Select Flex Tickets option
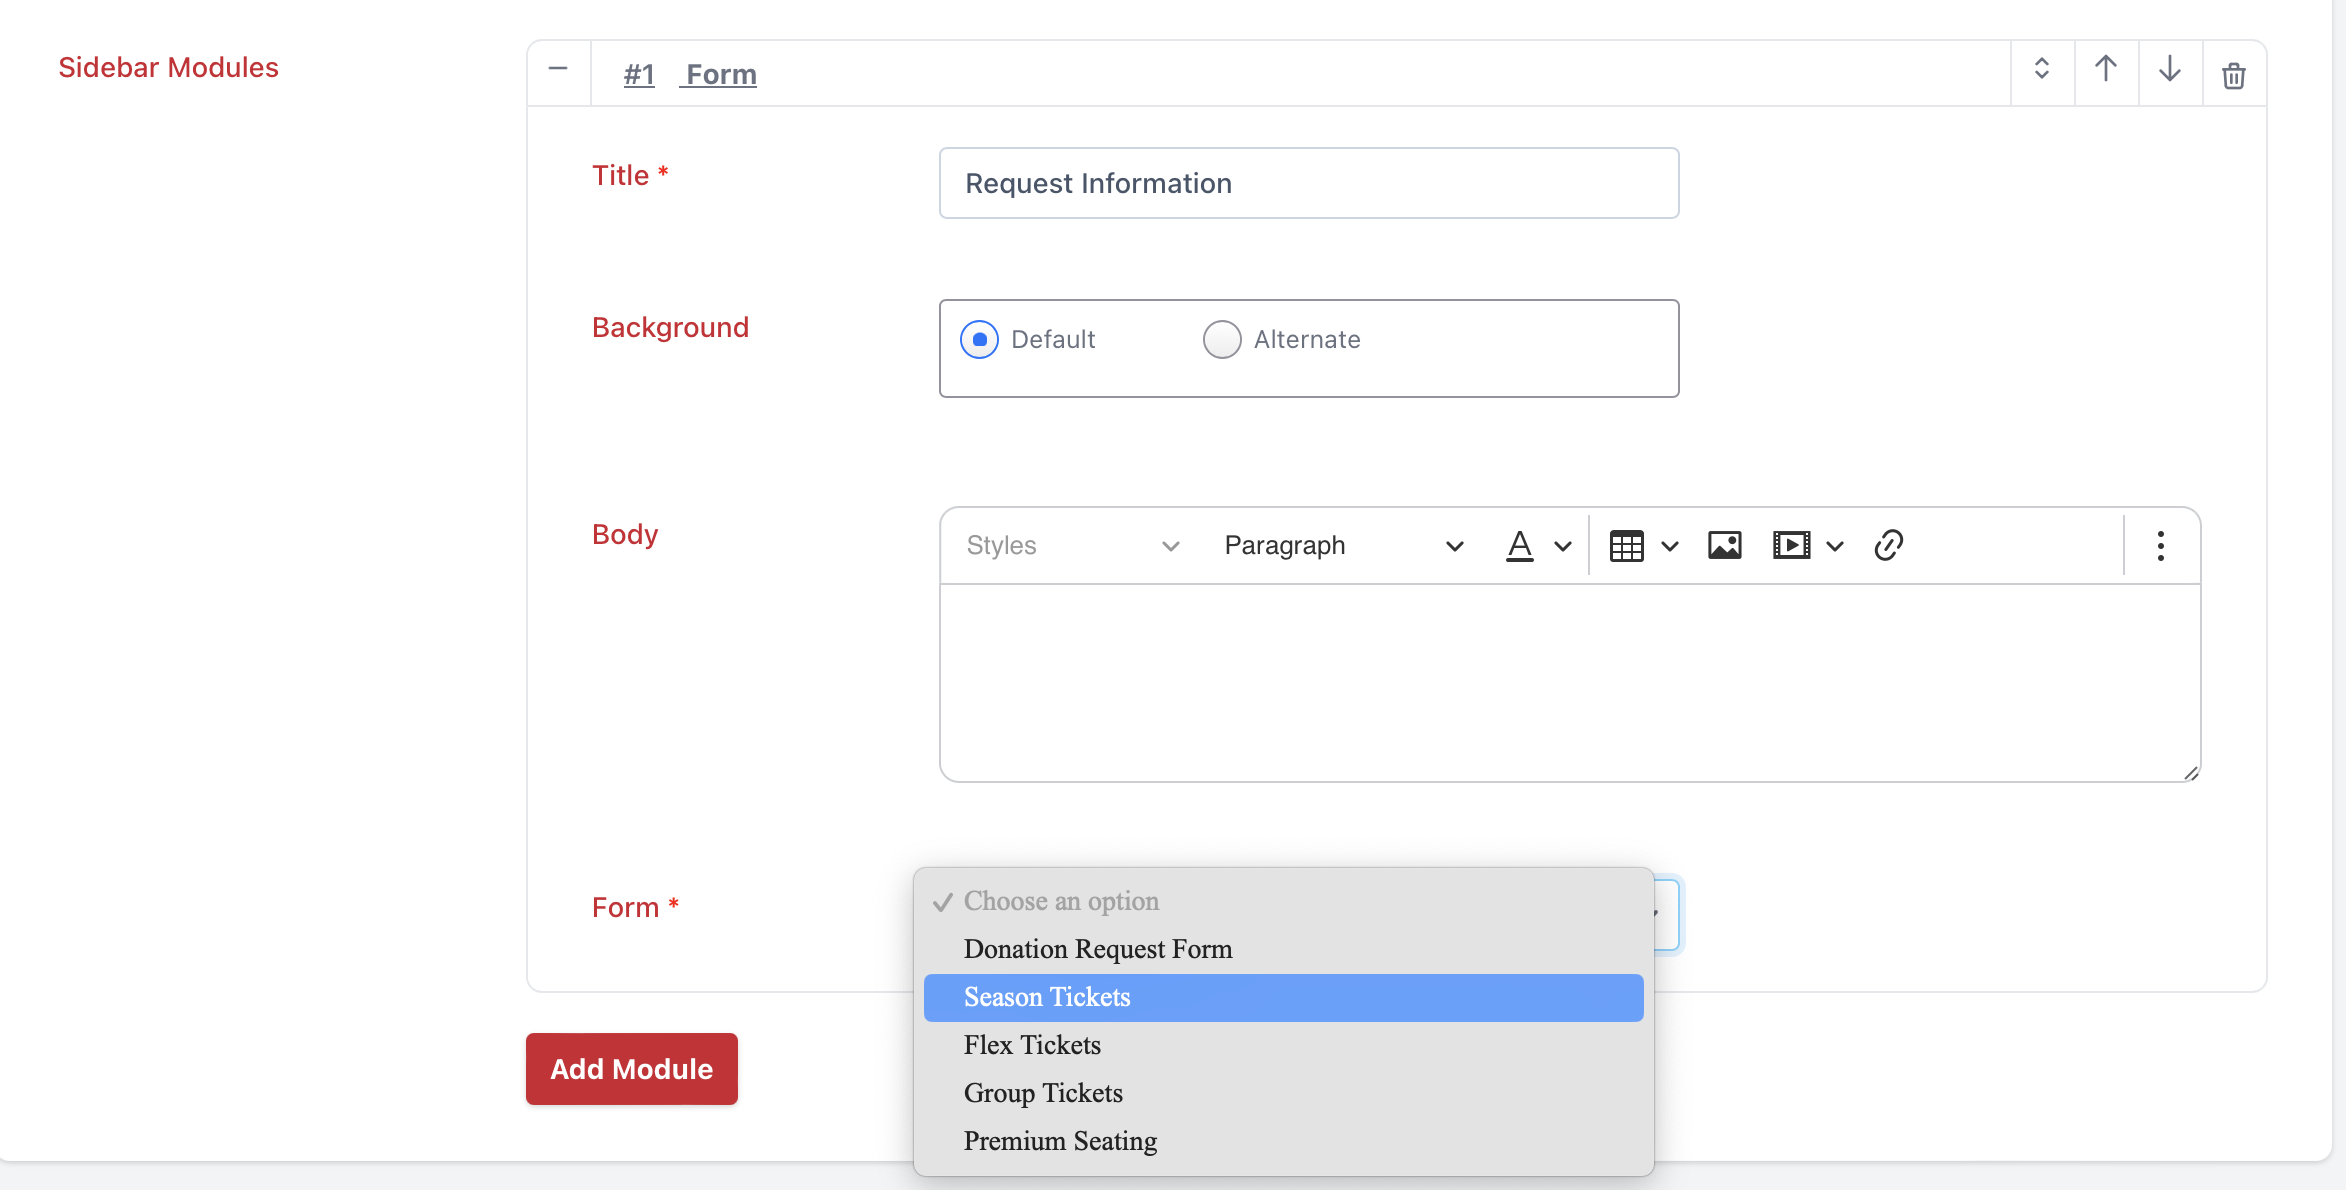The height and width of the screenshot is (1190, 2346). tap(1284, 1046)
